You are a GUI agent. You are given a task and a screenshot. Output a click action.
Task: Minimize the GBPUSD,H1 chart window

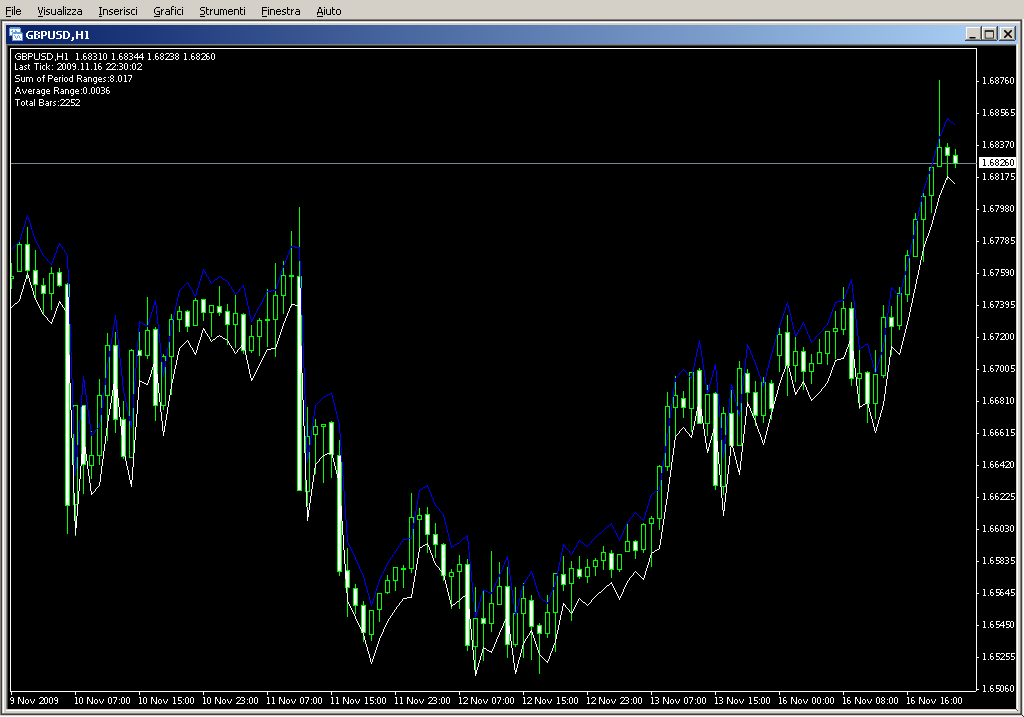point(972,34)
